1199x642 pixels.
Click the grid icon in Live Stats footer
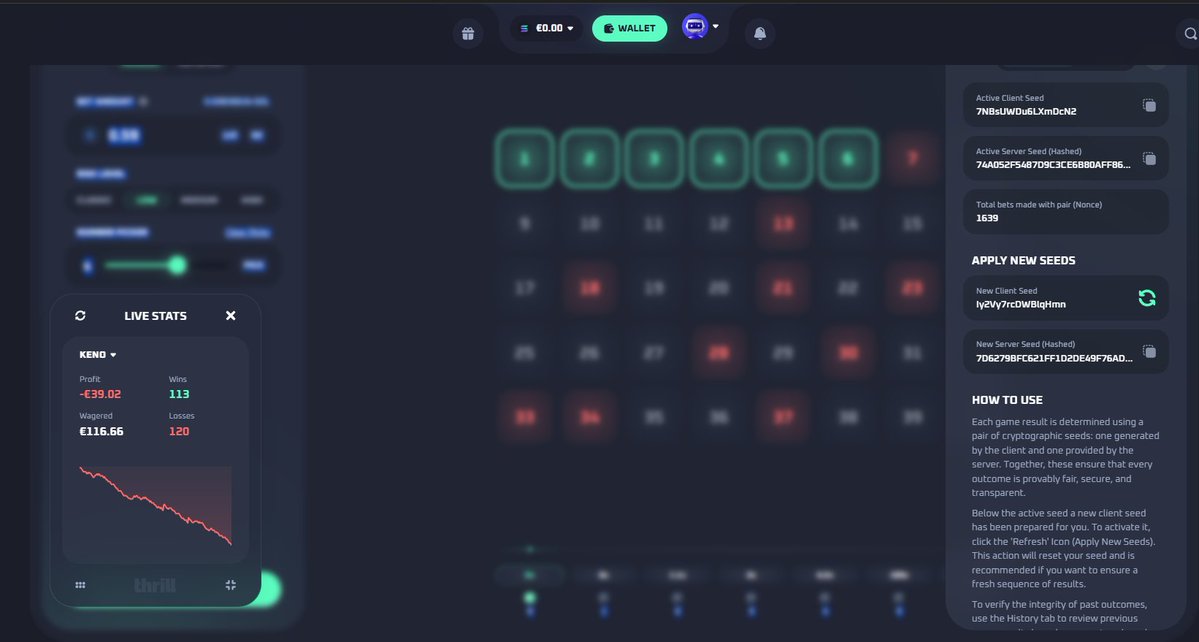pyautogui.click(x=80, y=585)
